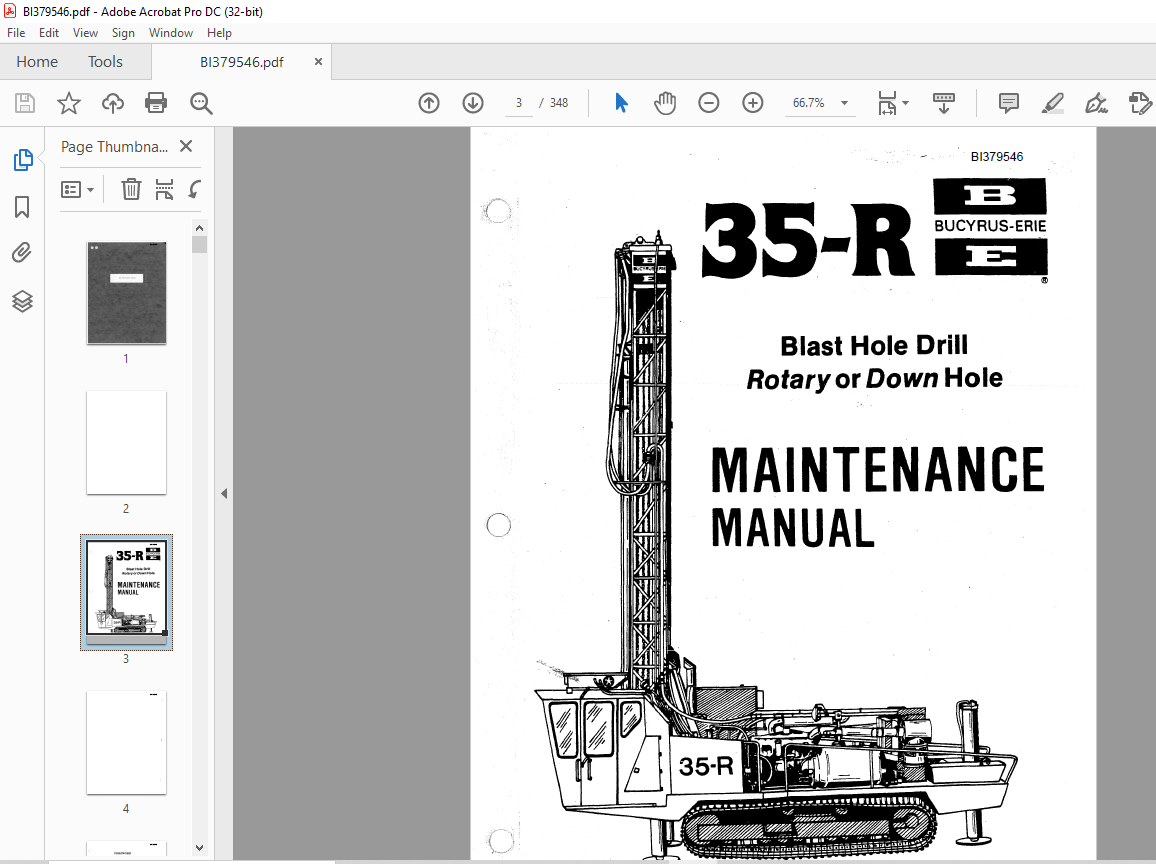Save the file using the floppy disk icon
This screenshot has height=864, width=1156.
click(x=25, y=103)
